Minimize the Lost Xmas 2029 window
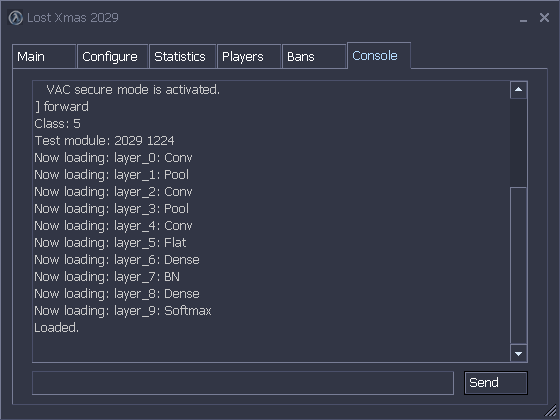Viewport: 560px width, 420px height. 524,20
